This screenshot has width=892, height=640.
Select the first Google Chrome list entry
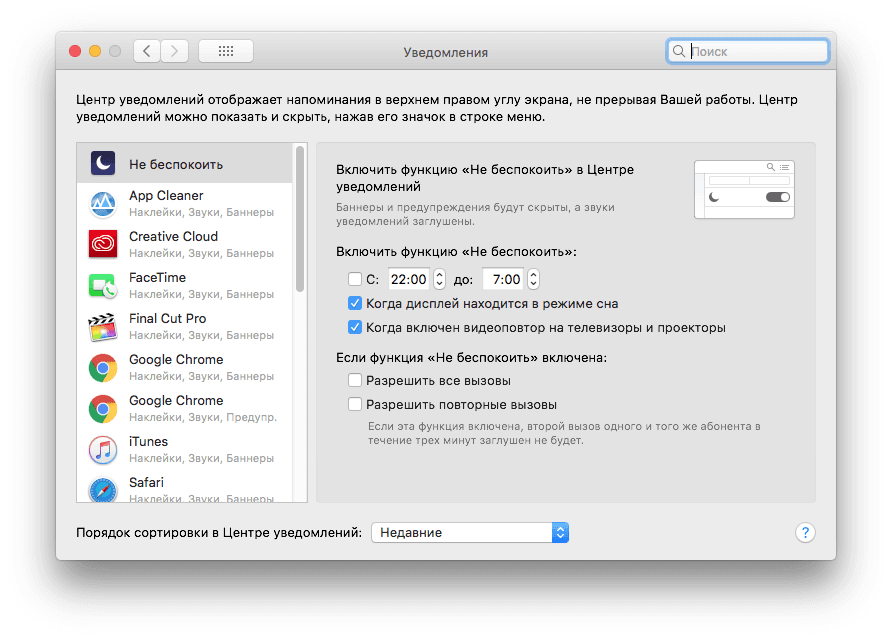click(x=176, y=368)
